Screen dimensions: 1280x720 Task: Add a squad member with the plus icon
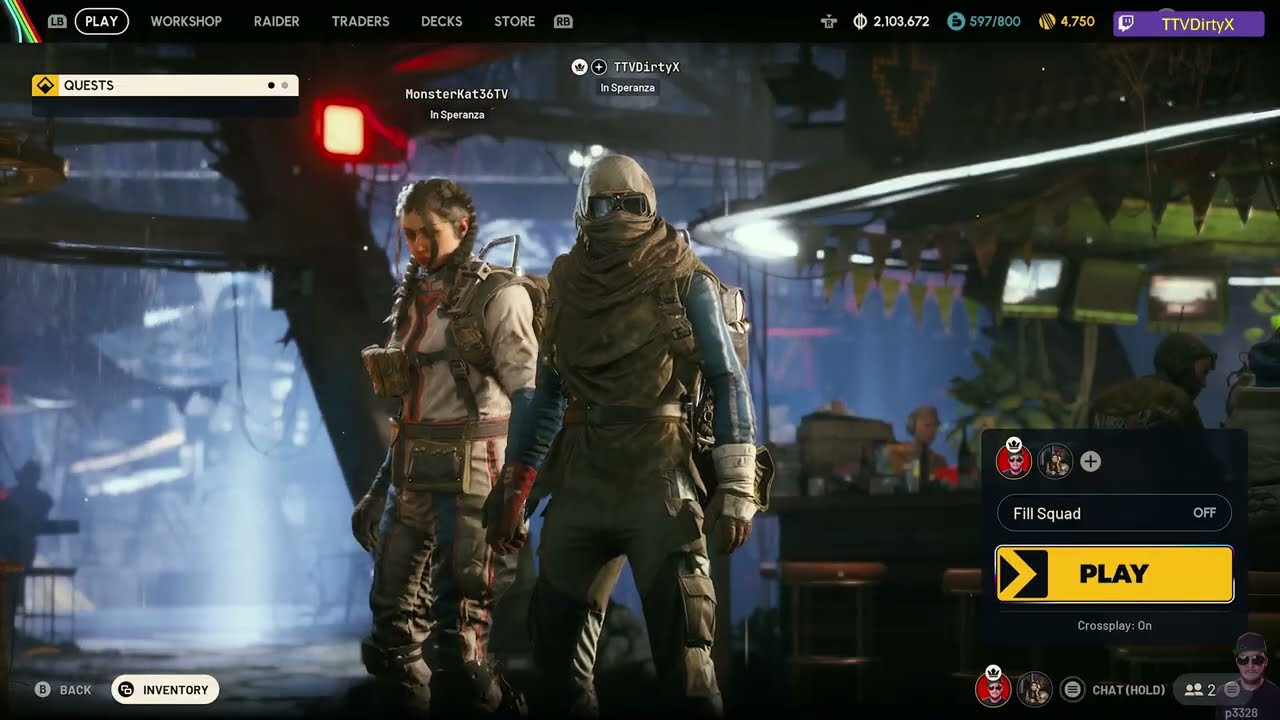click(x=1091, y=461)
